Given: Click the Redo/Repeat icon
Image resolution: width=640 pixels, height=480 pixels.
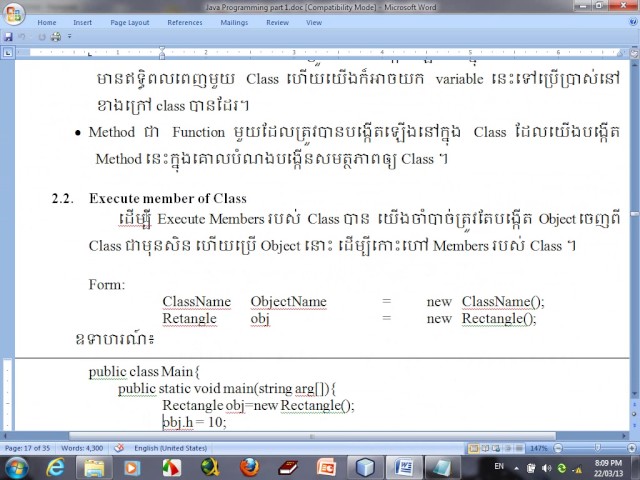Looking at the screenshot, I should (41, 37).
